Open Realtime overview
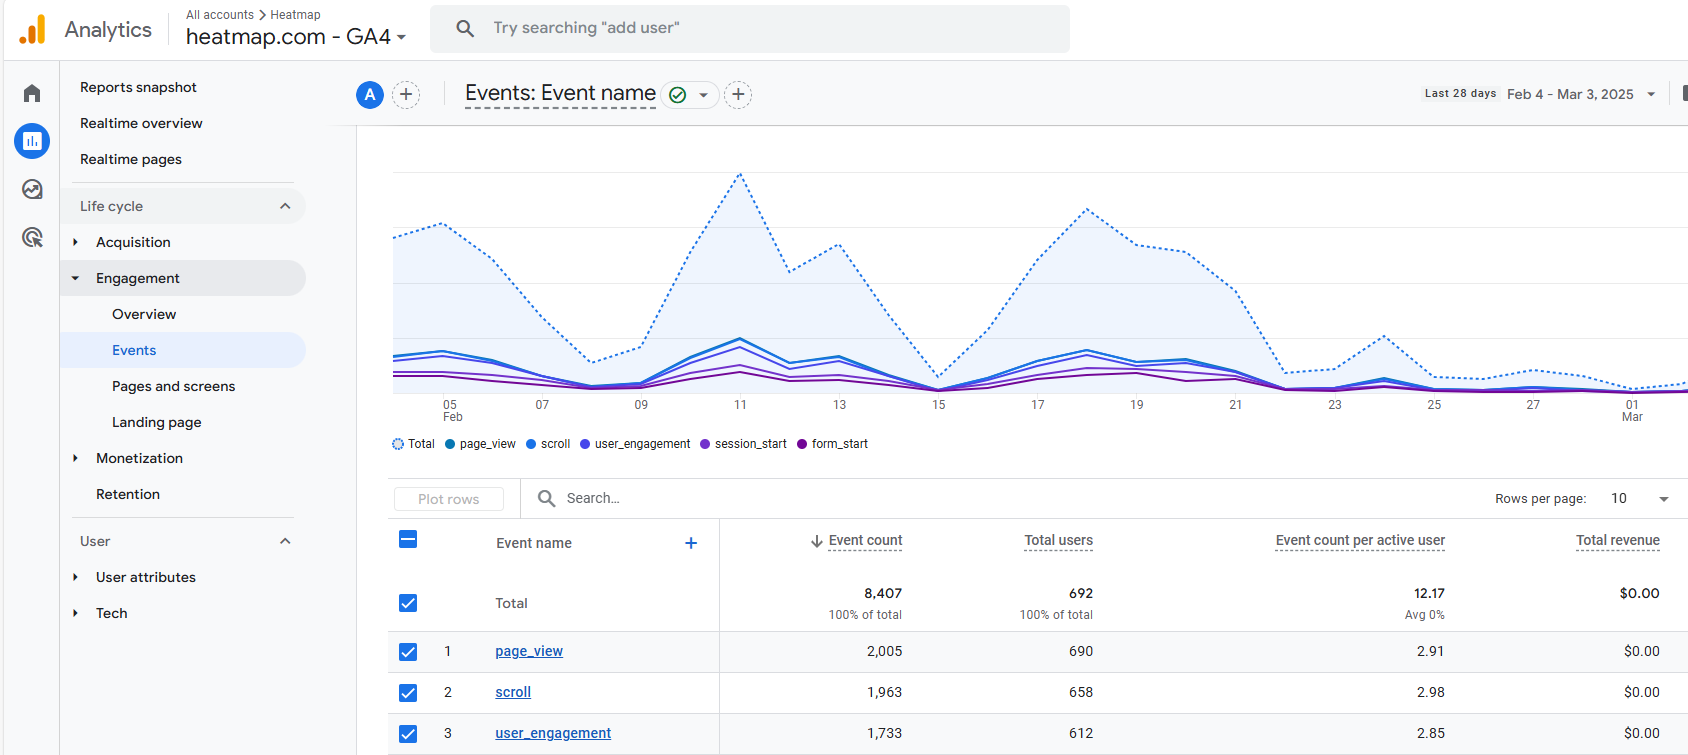The width and height of the screenshot is (1688, 755). point(141,123)
